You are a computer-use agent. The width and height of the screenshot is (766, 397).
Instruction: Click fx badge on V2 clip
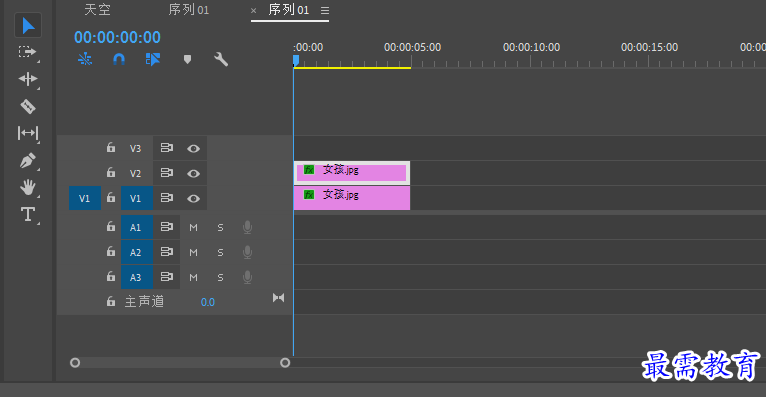(309, 169)
